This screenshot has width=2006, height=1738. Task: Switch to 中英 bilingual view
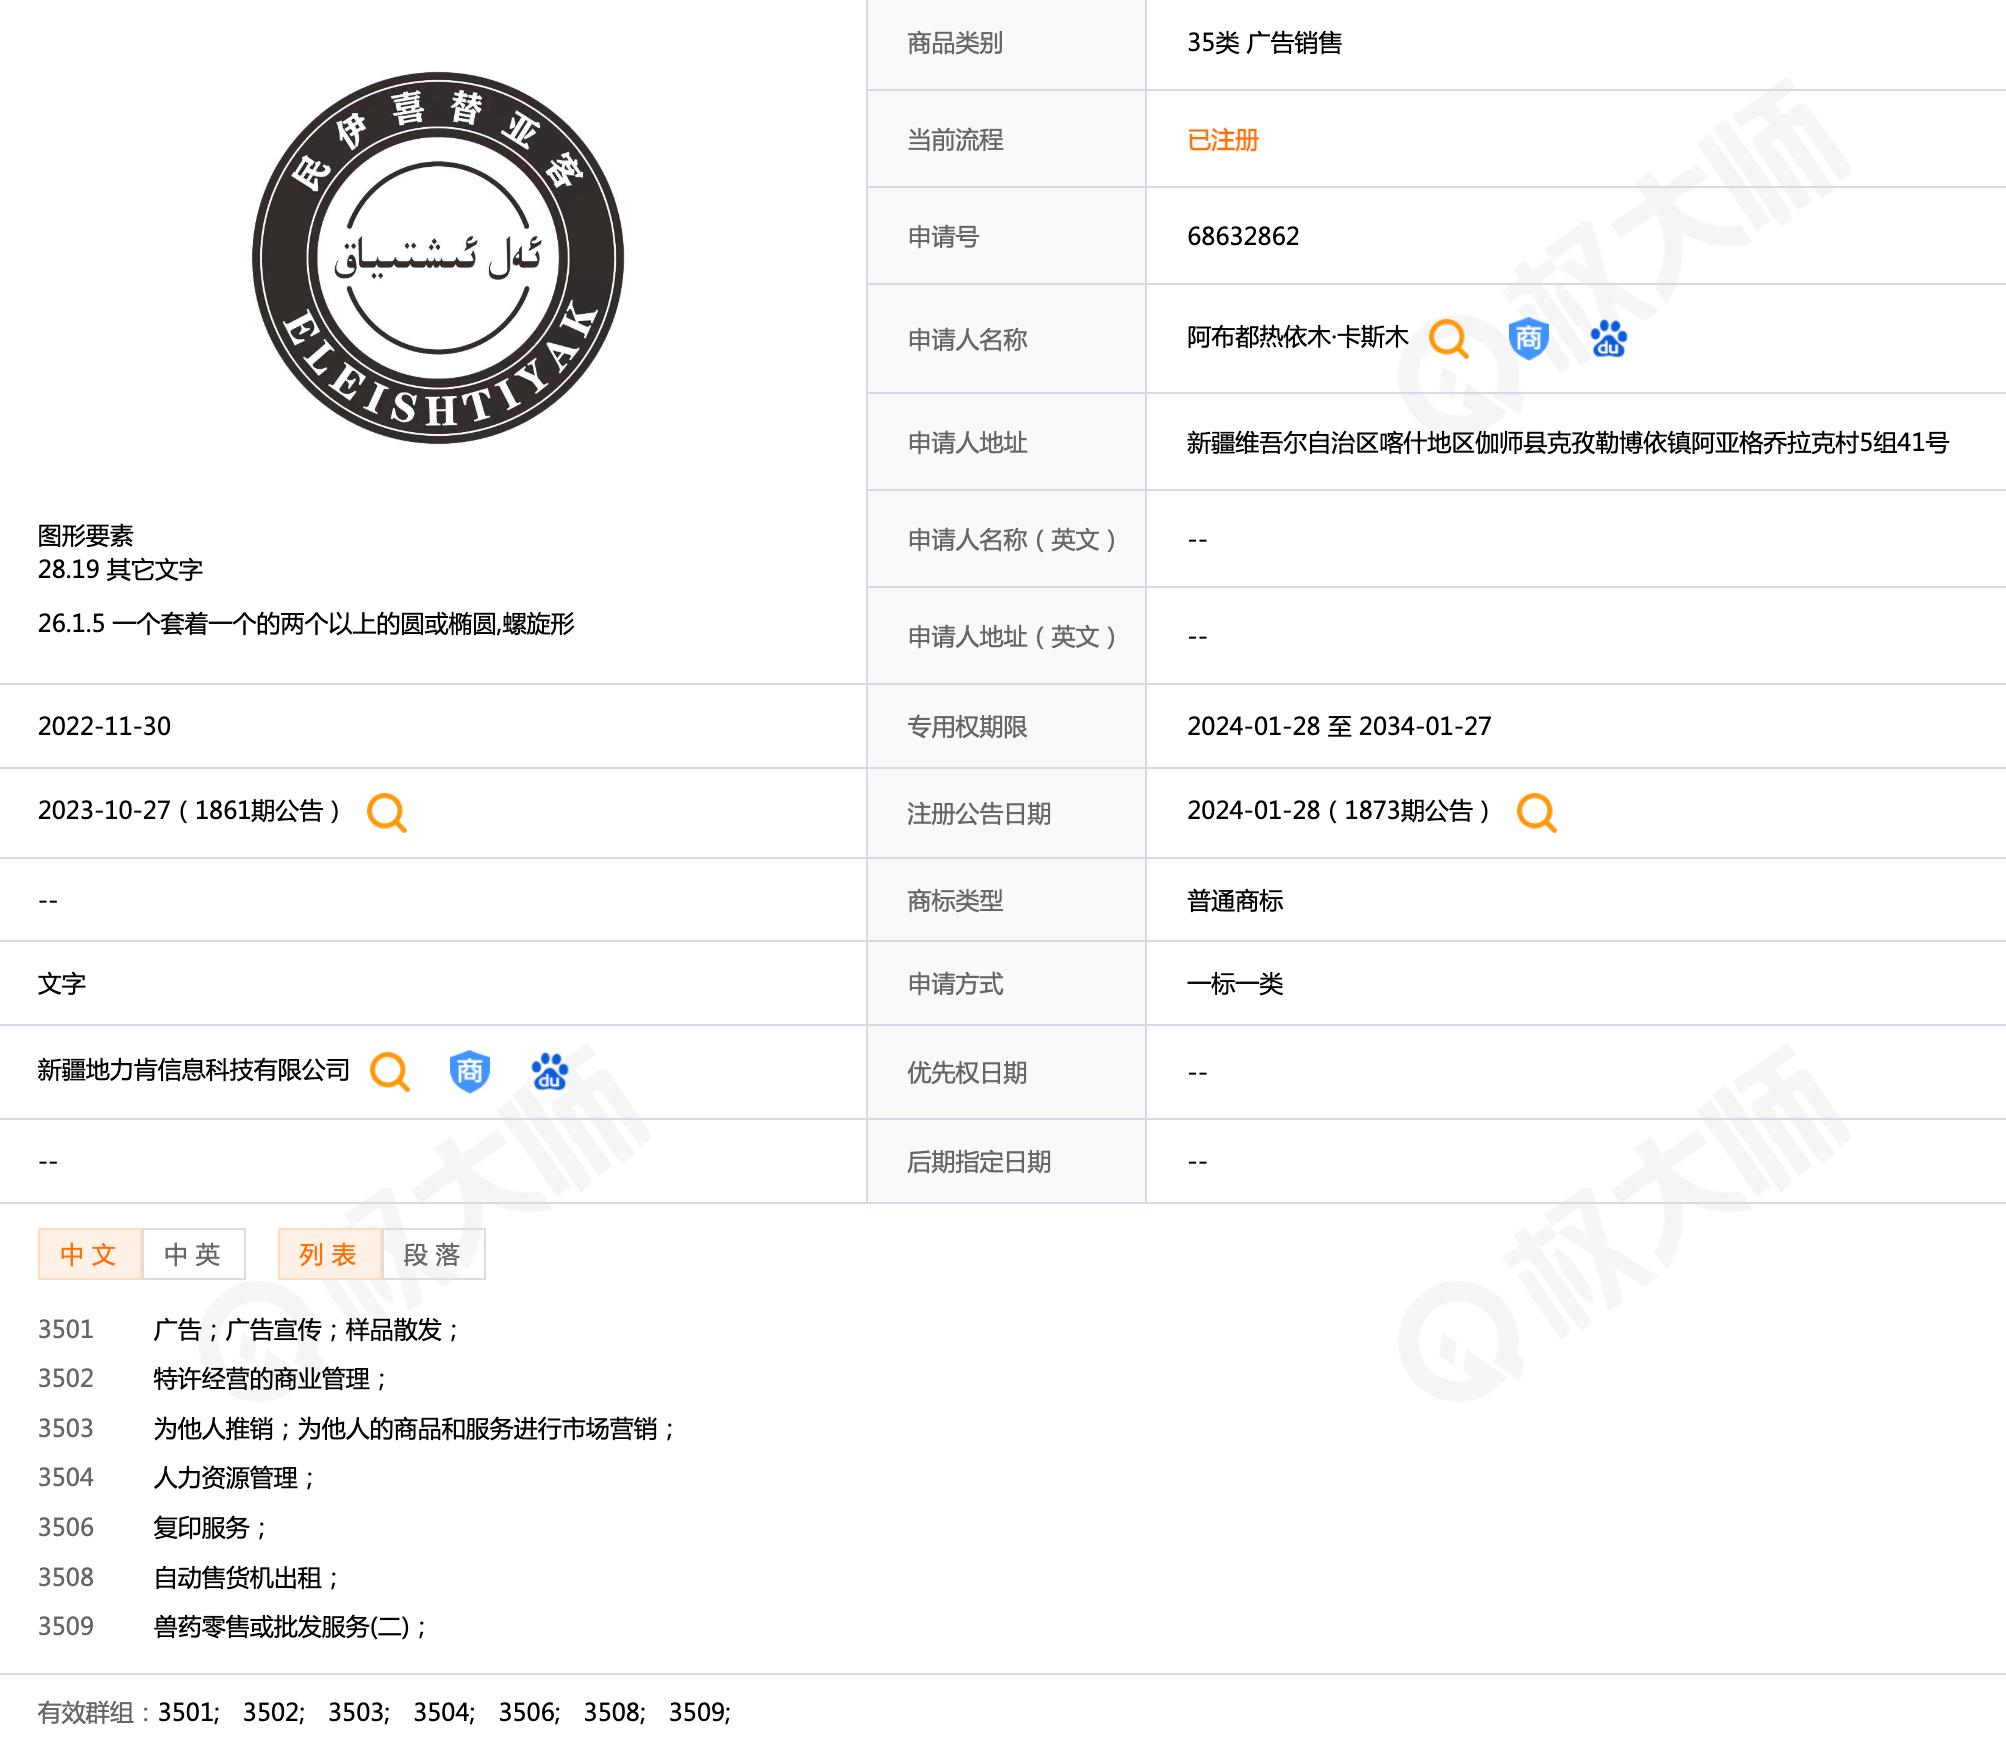(193, 1254)
